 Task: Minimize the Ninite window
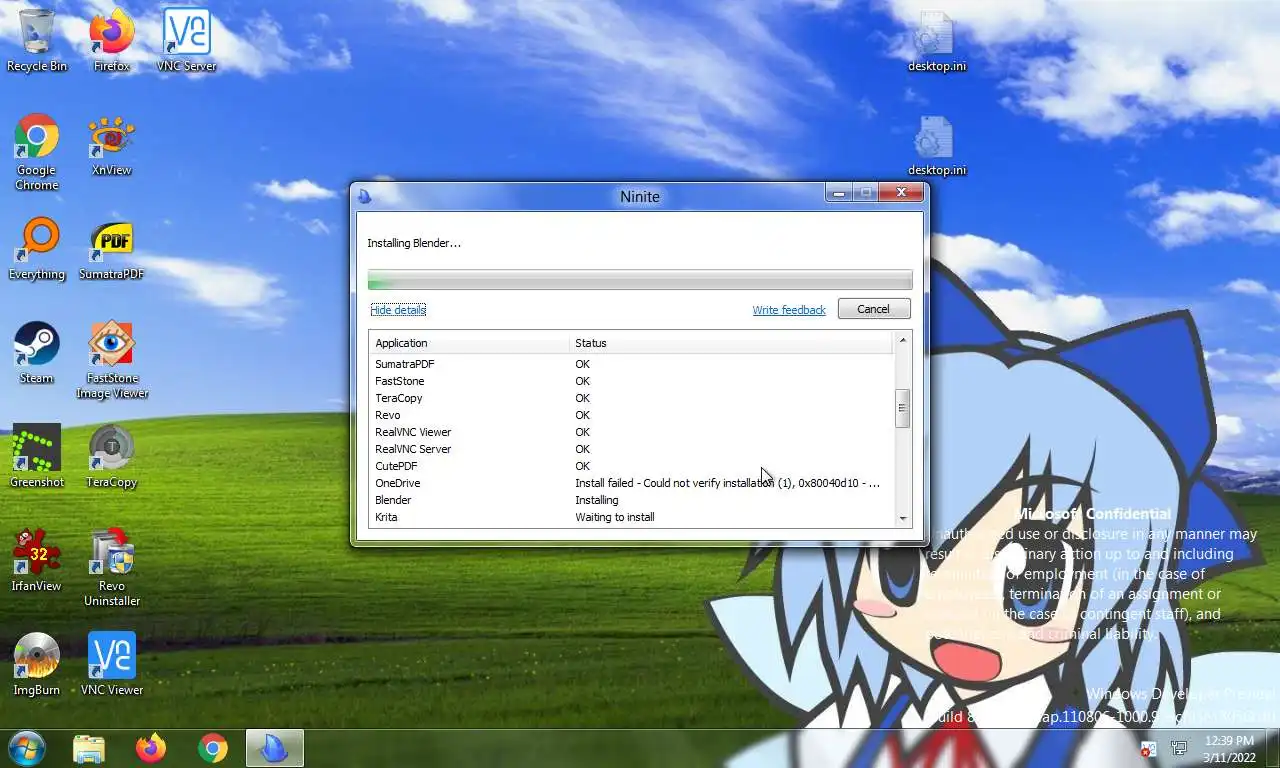point(839,193)
